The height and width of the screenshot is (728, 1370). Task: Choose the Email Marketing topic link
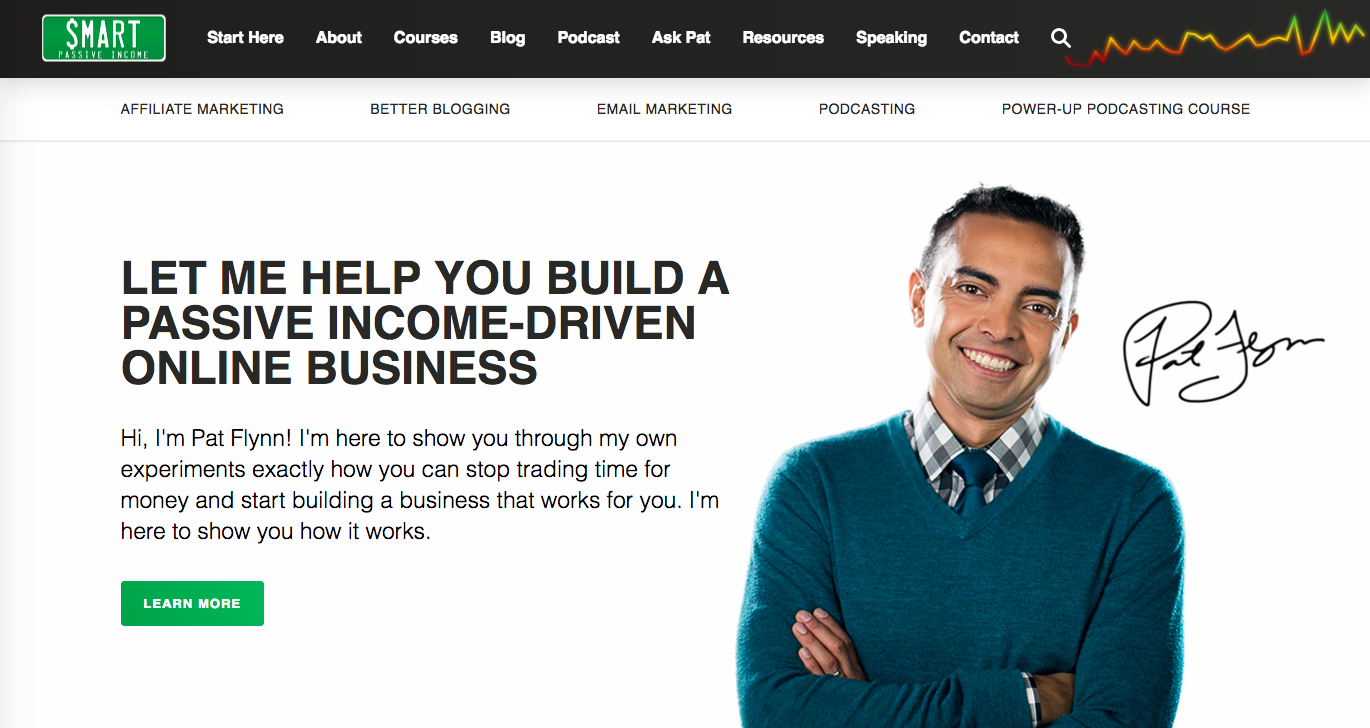click(x=665, y=109)
